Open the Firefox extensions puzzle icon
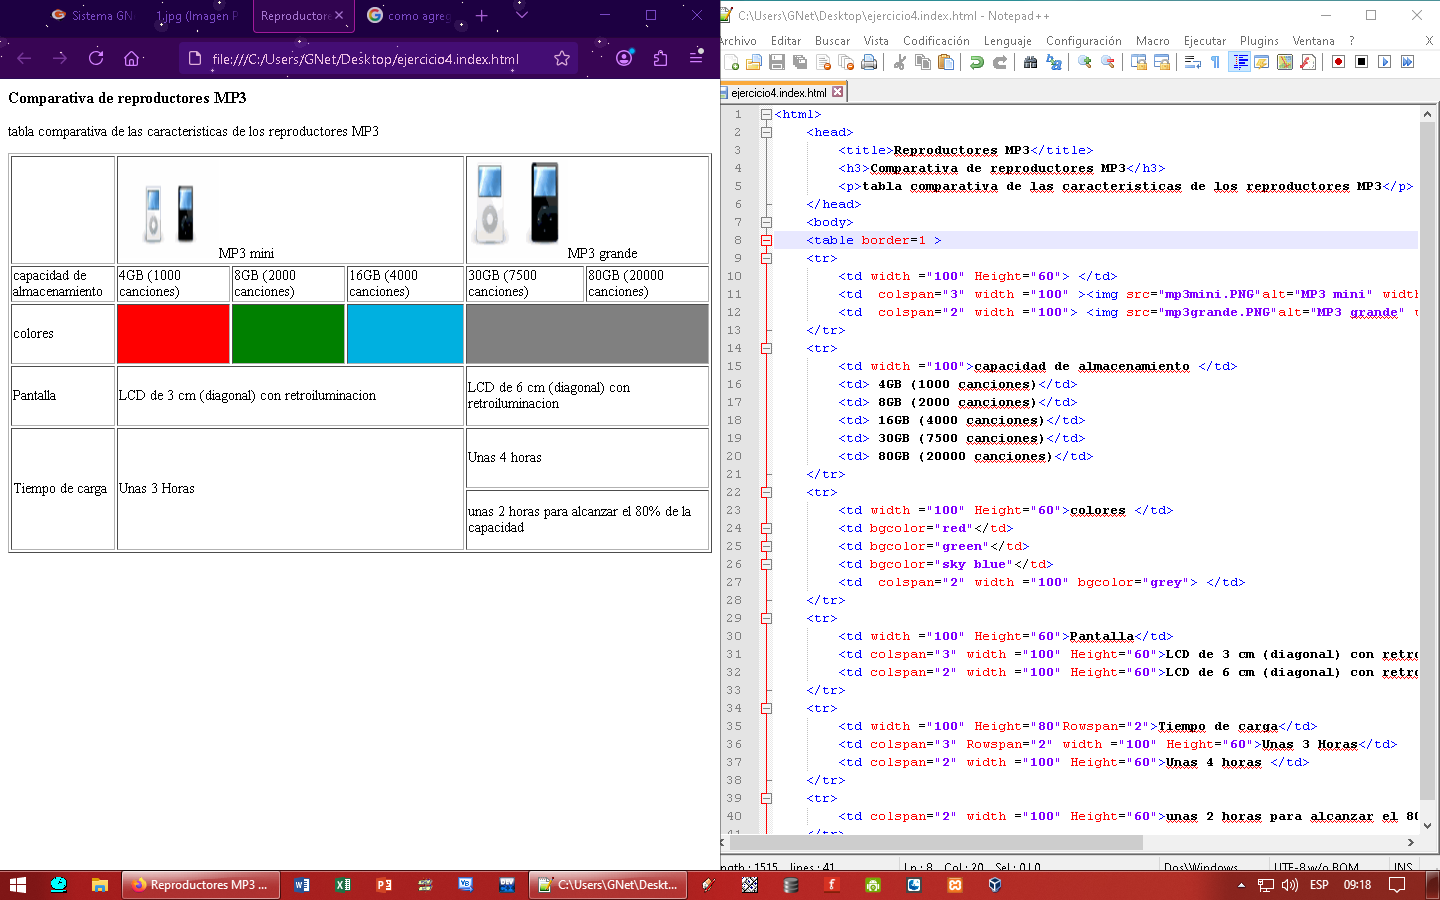The image size is (1440, 900). click(660, 58)
